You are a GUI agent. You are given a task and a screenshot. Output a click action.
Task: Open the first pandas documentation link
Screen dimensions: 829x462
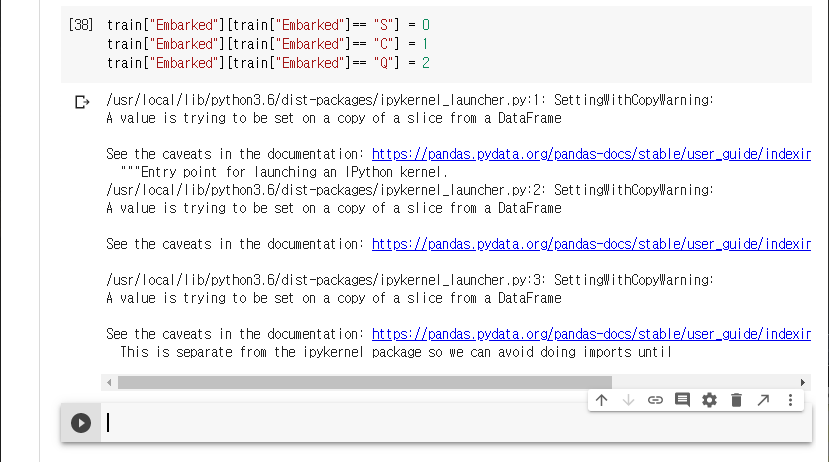(590, 155)
